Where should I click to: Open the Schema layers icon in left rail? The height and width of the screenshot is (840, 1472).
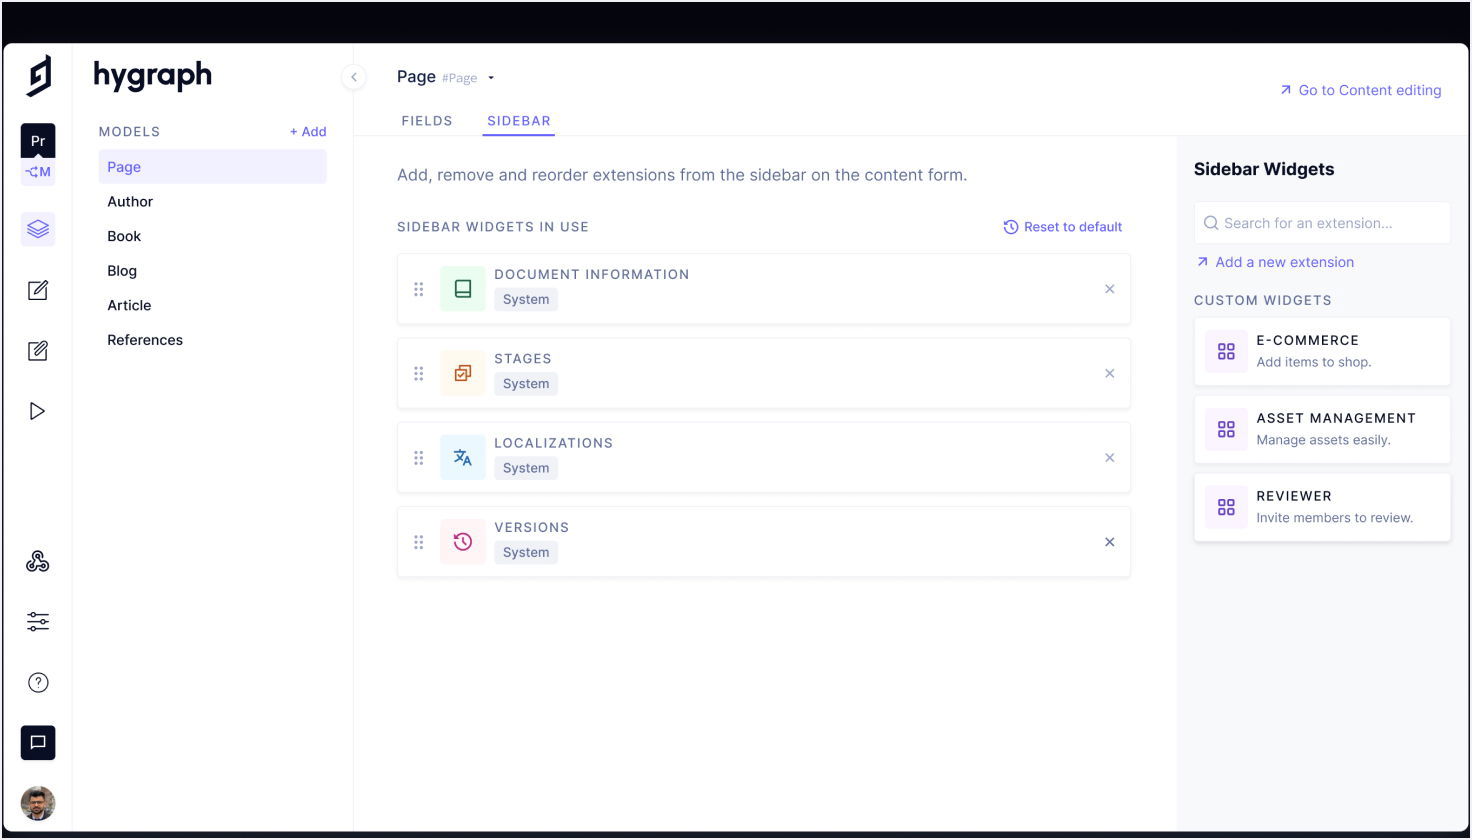pos(38,229)
